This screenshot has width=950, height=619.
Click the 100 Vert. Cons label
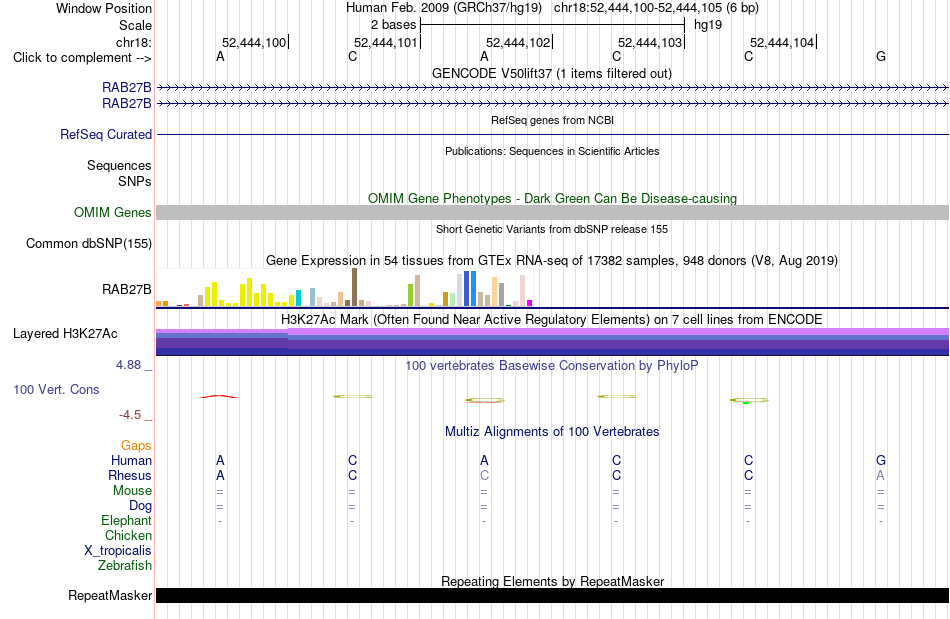pyautogui.click(x=56, y=389)
